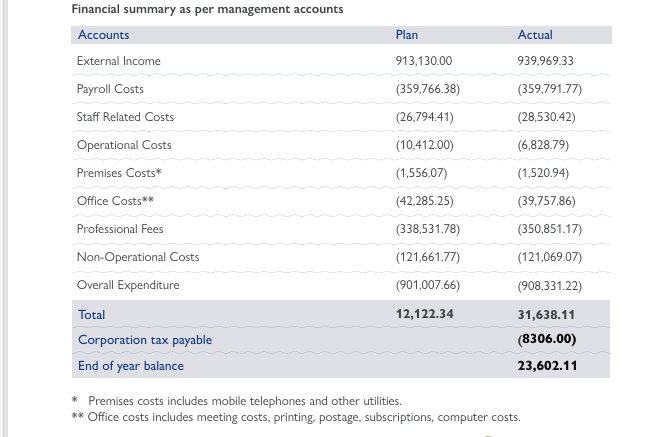Select the end of year balance 23,602.11

click(x=547, y=366)
